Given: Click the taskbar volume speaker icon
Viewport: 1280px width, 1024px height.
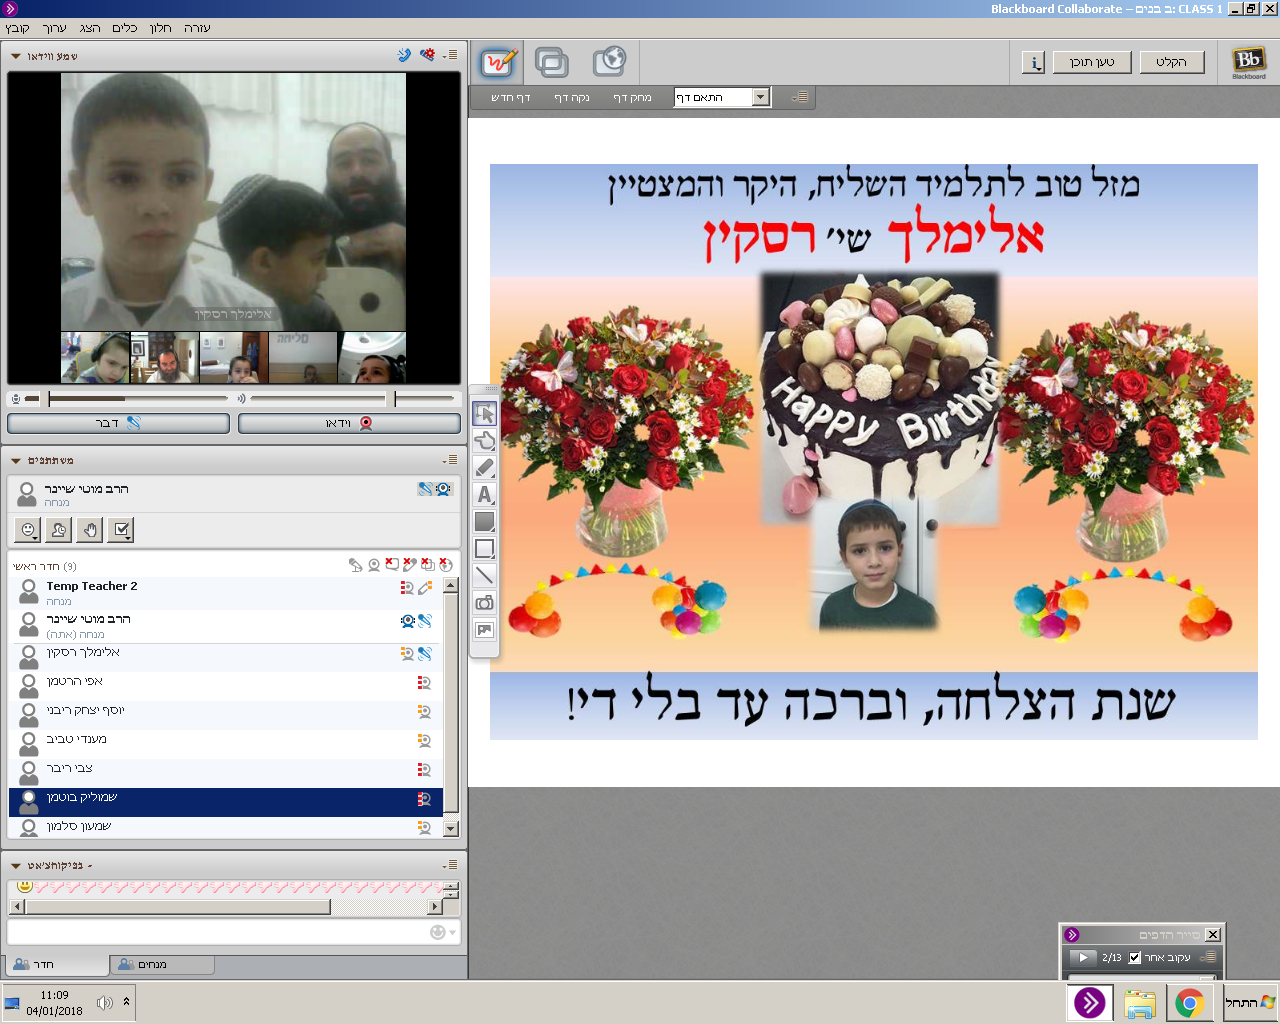Looking at the screenshot, I should point(104,1002).
